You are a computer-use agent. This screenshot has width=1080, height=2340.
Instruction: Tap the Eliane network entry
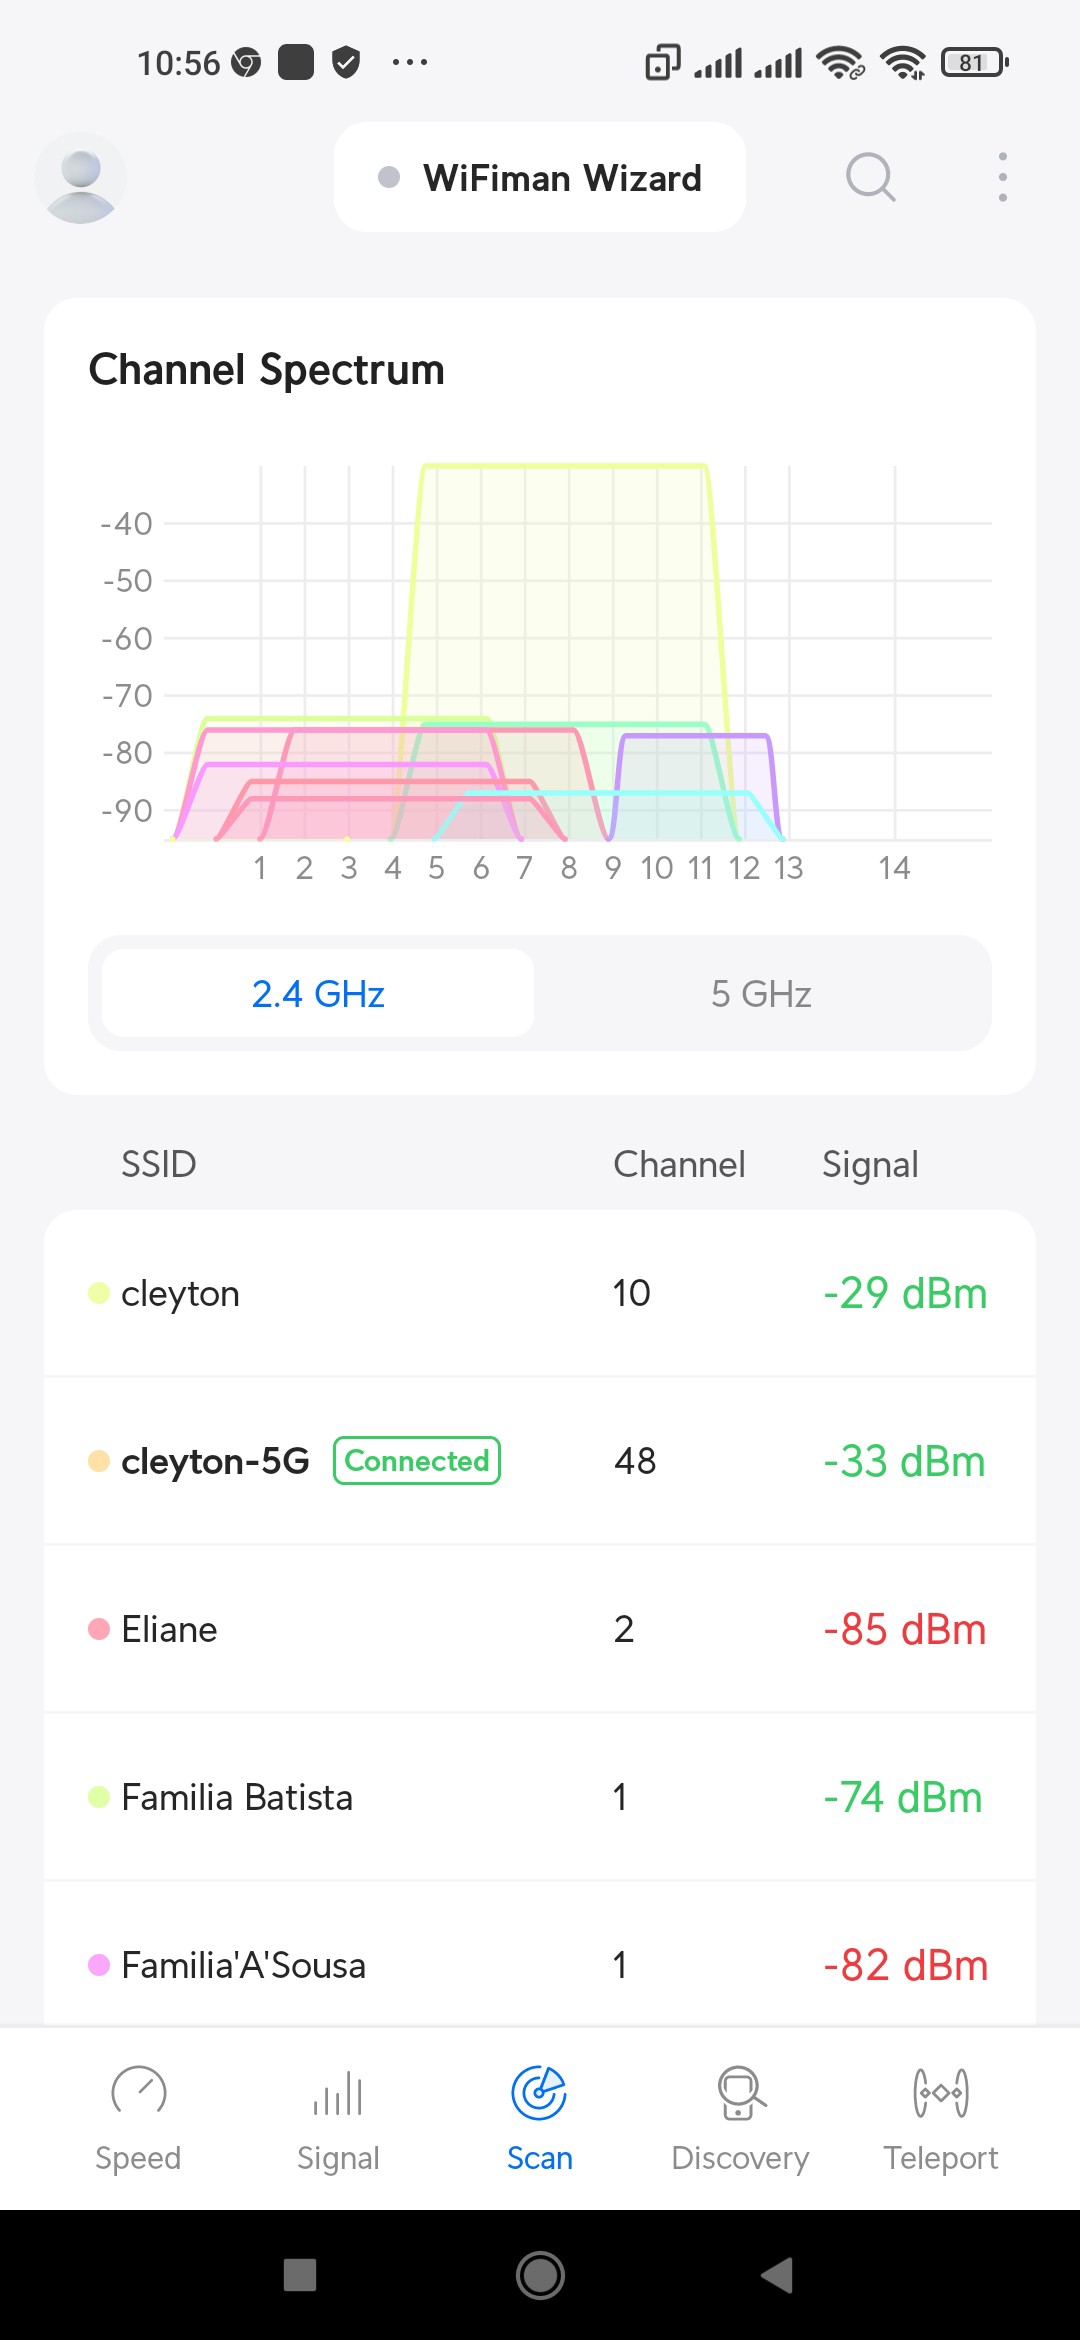click(x=540, y=1629)
